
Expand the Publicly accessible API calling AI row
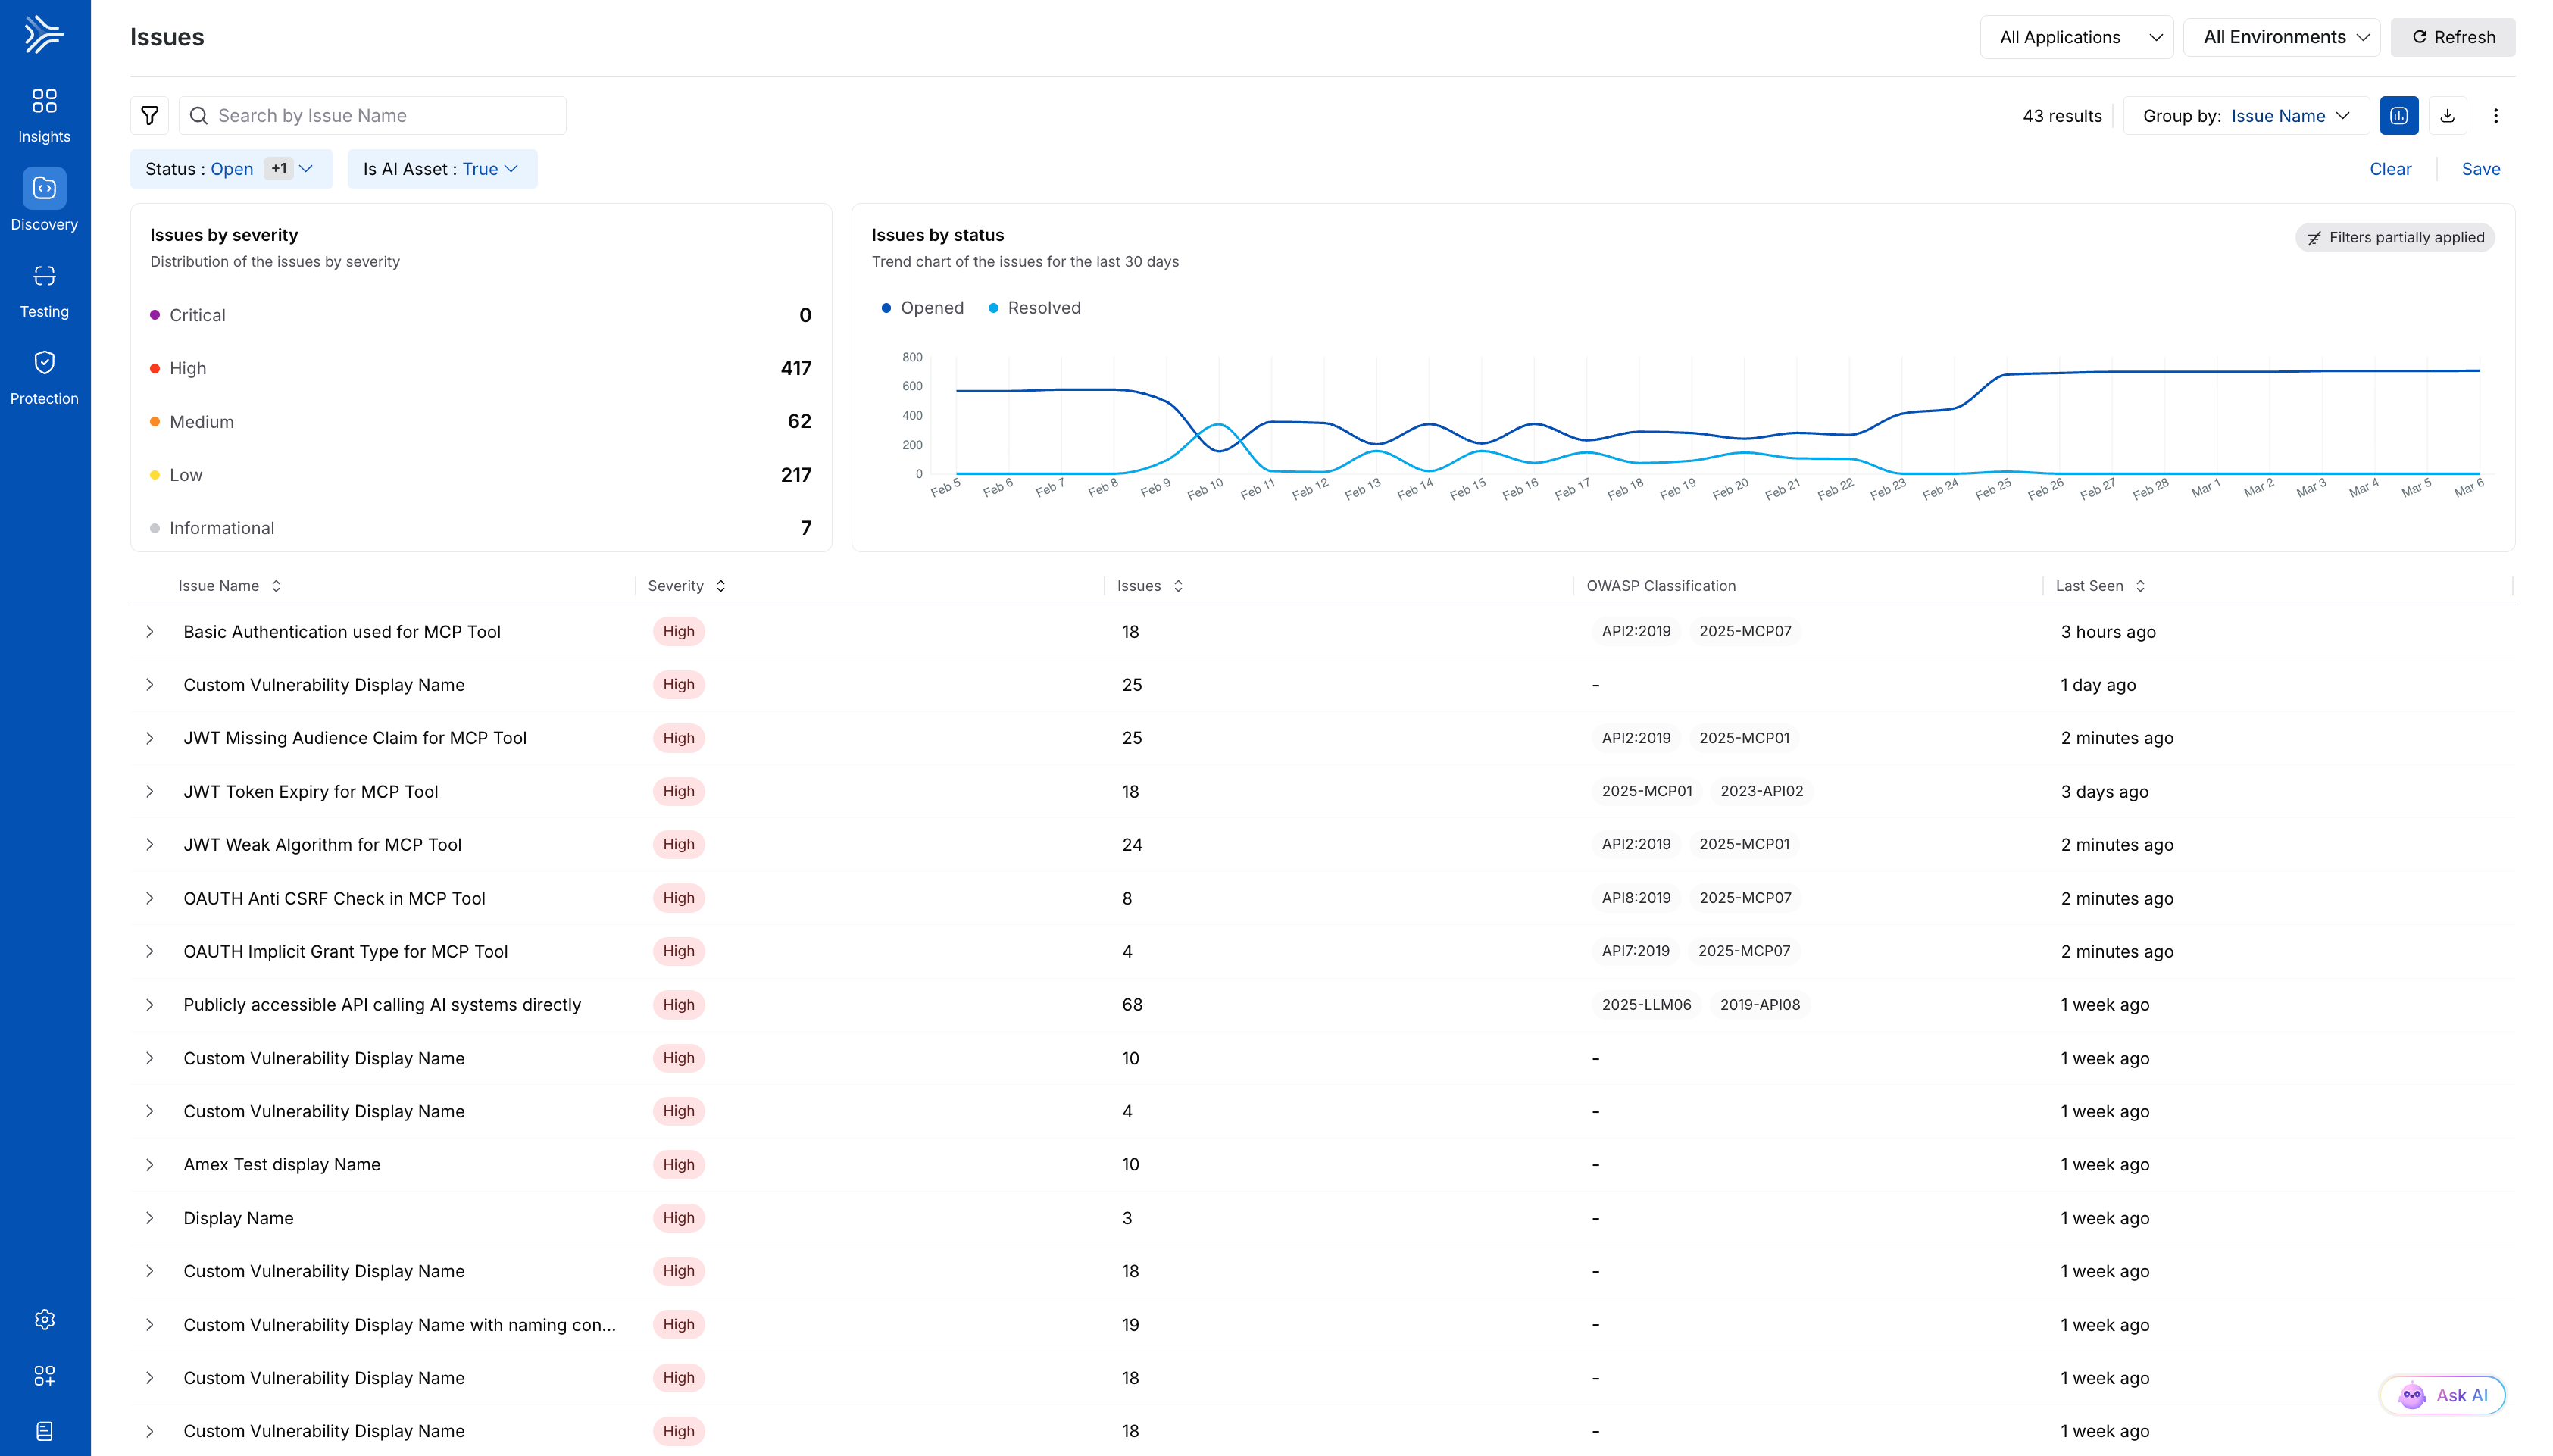149,1005
